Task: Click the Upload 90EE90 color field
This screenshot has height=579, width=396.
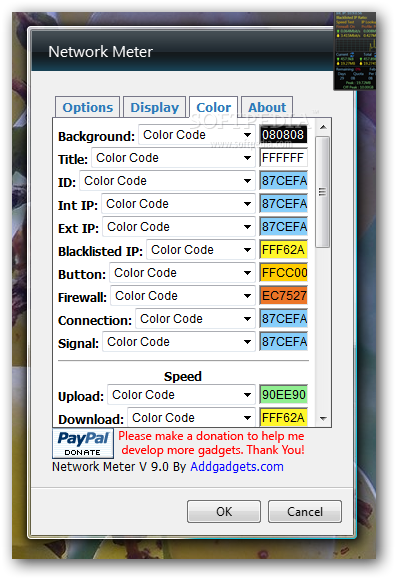Action: (x=283, y=395)
